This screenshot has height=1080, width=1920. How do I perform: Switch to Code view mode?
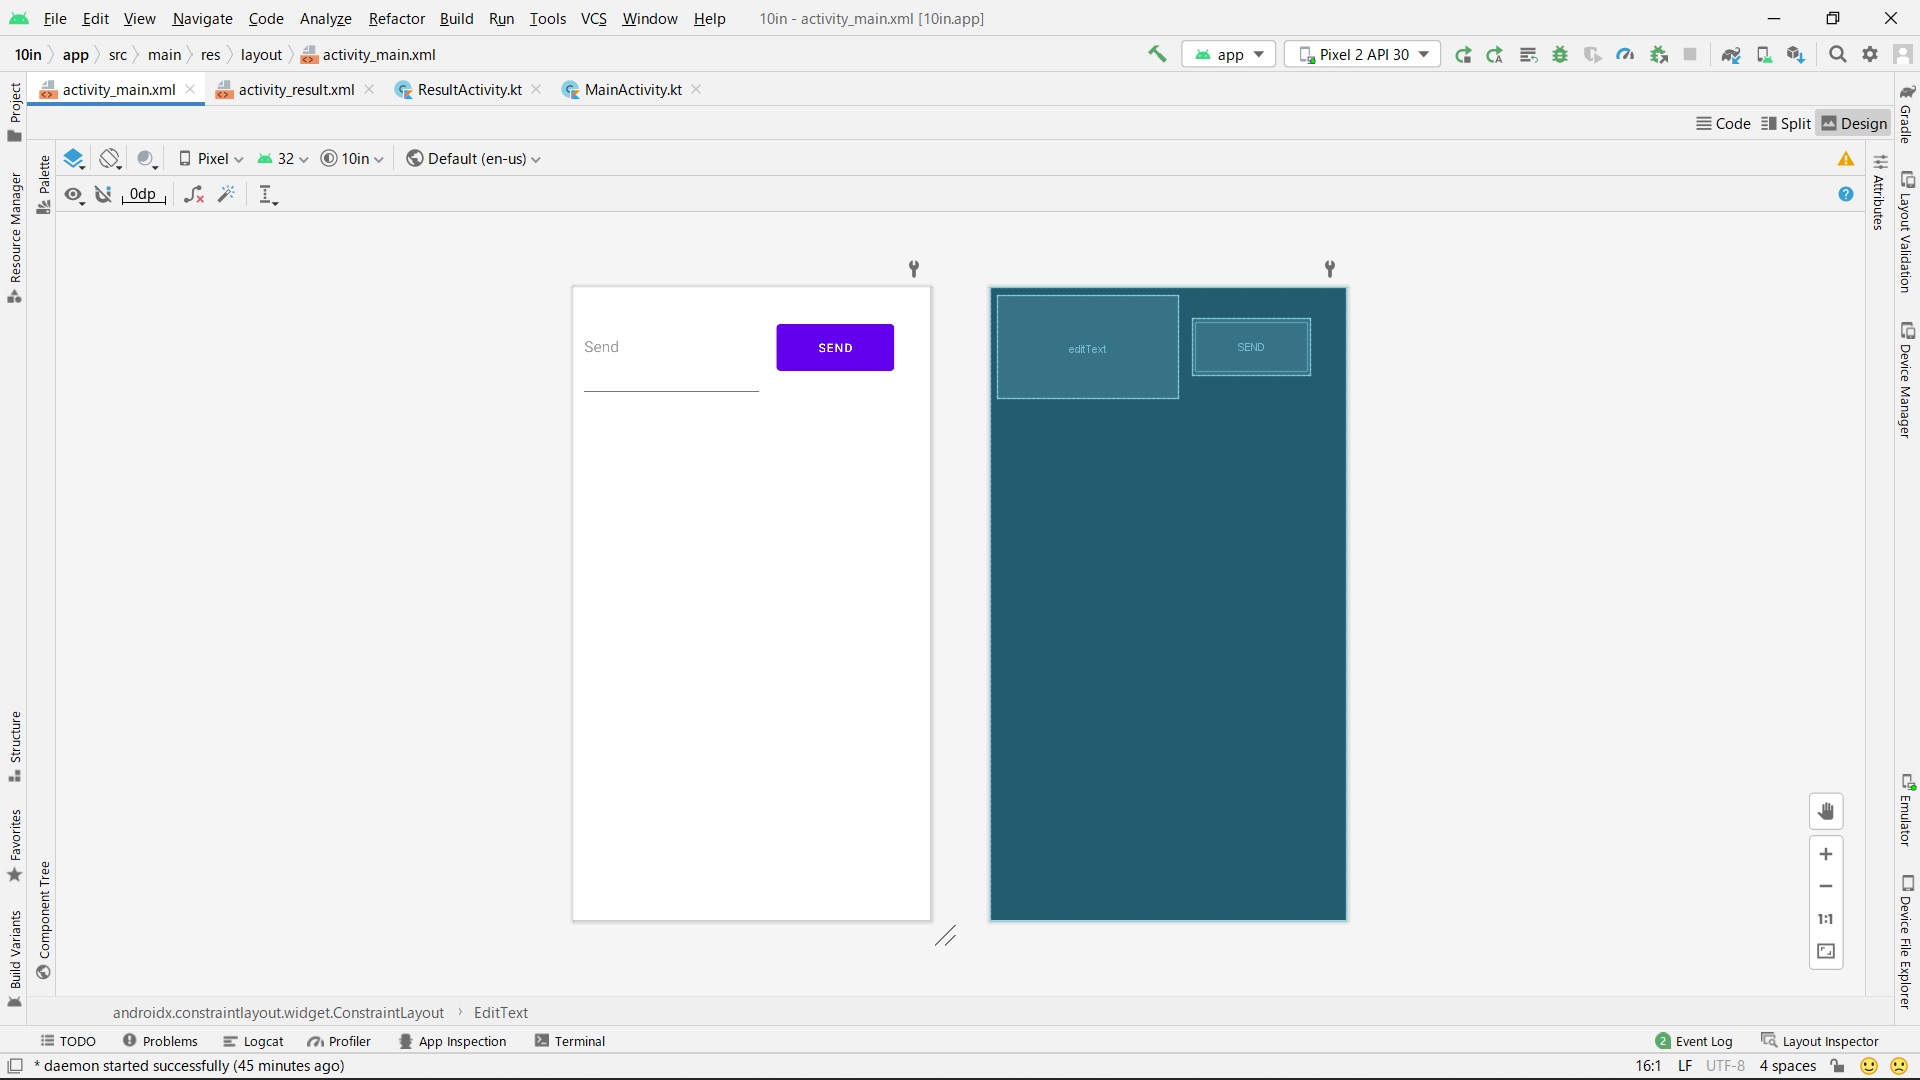click(x=1723, y=124)
